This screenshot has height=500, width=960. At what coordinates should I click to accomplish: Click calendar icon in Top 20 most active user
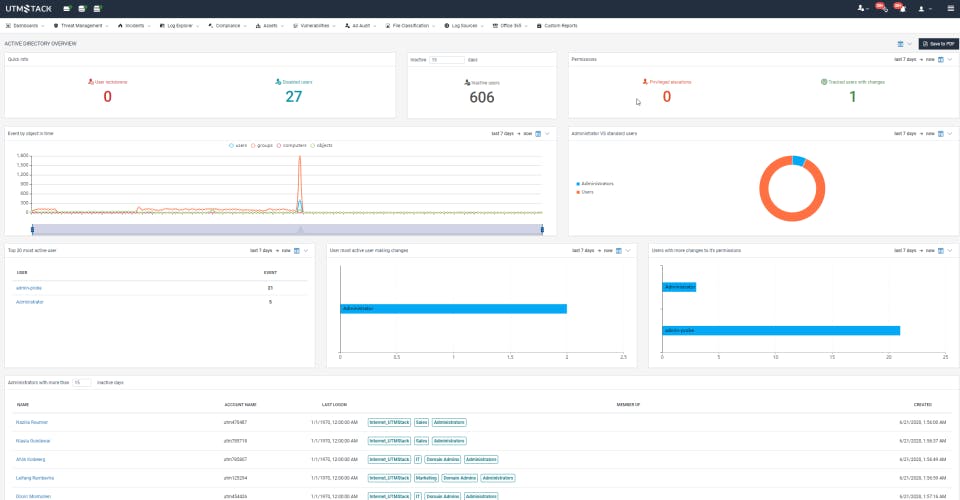[297, 250]
